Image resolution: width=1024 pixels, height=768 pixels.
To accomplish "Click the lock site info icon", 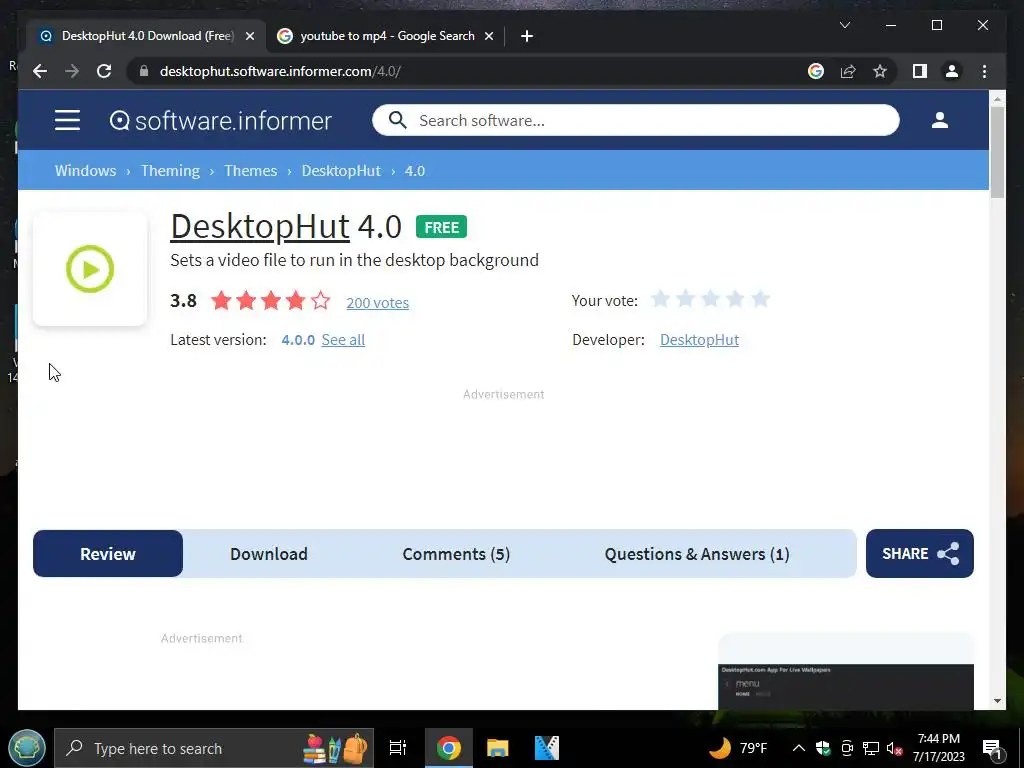I will click(x=144, y=71).
